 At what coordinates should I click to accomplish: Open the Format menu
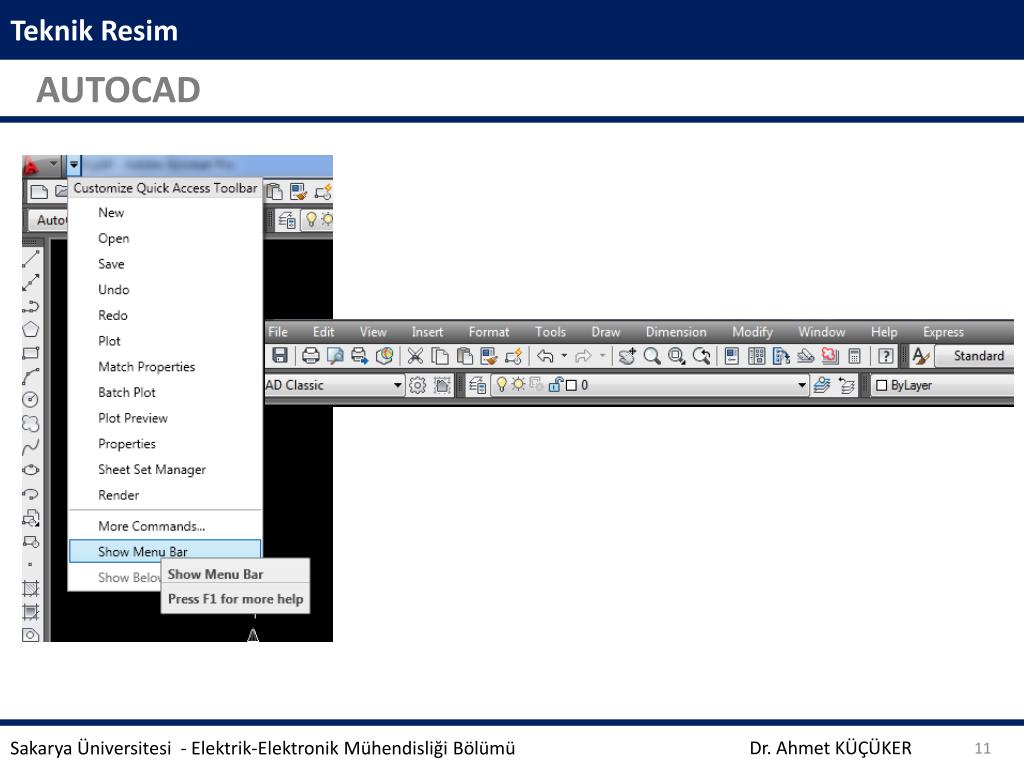click(488, 332)
